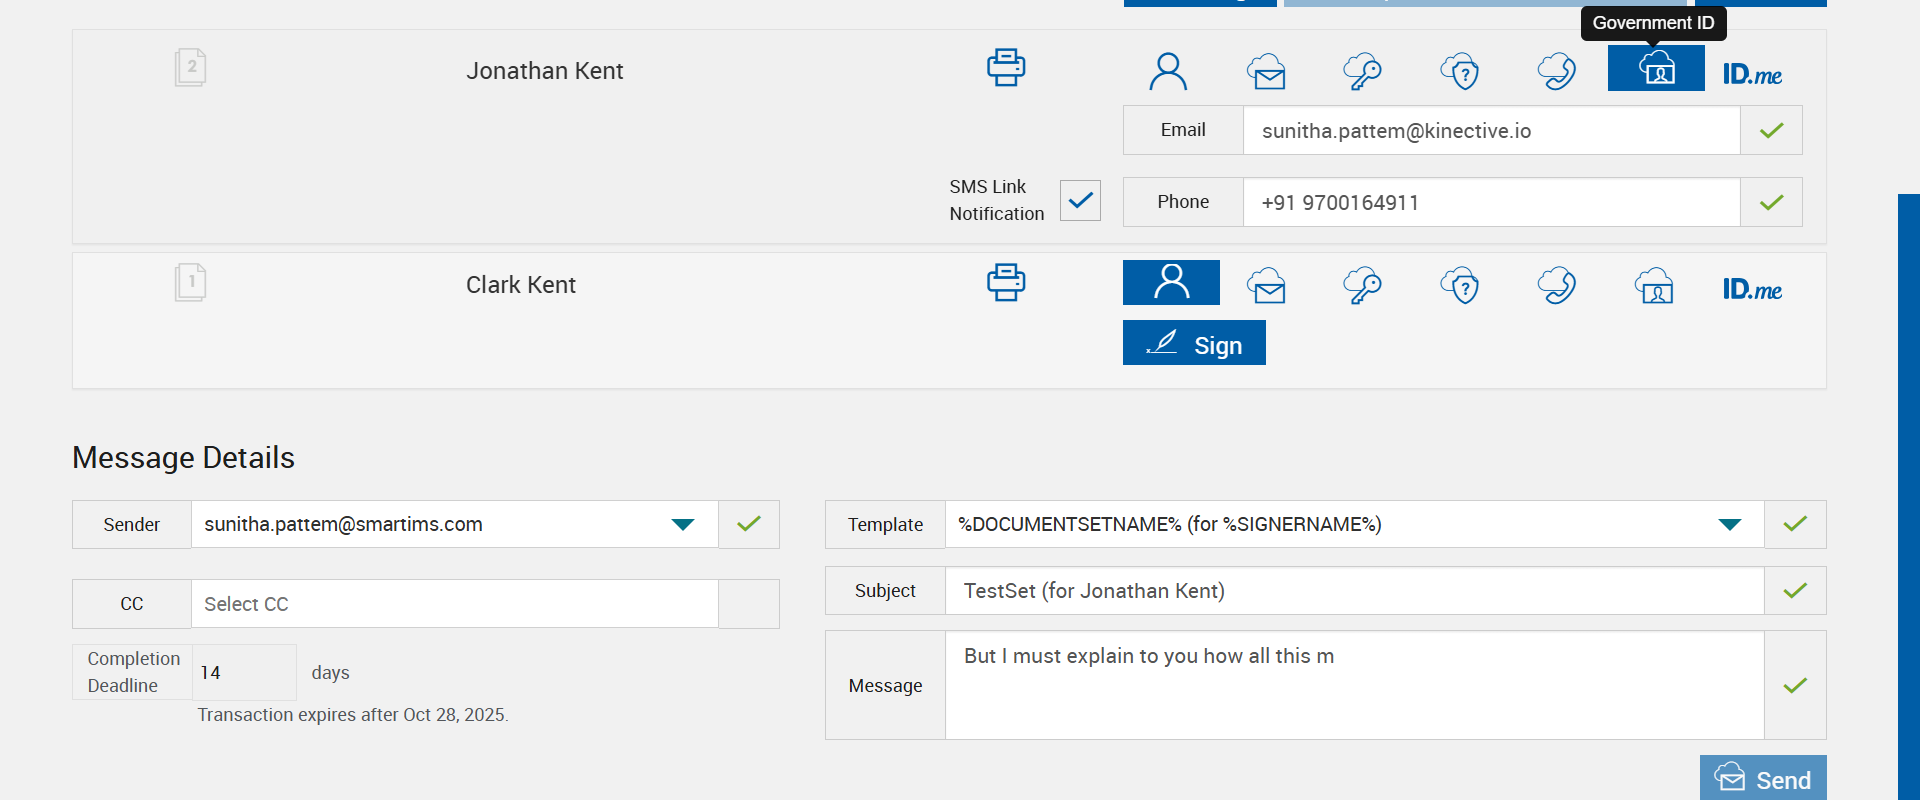Click print icon in Clark Kent row
Viewport: 1920px width, 800px height.
click(1006, 282)
